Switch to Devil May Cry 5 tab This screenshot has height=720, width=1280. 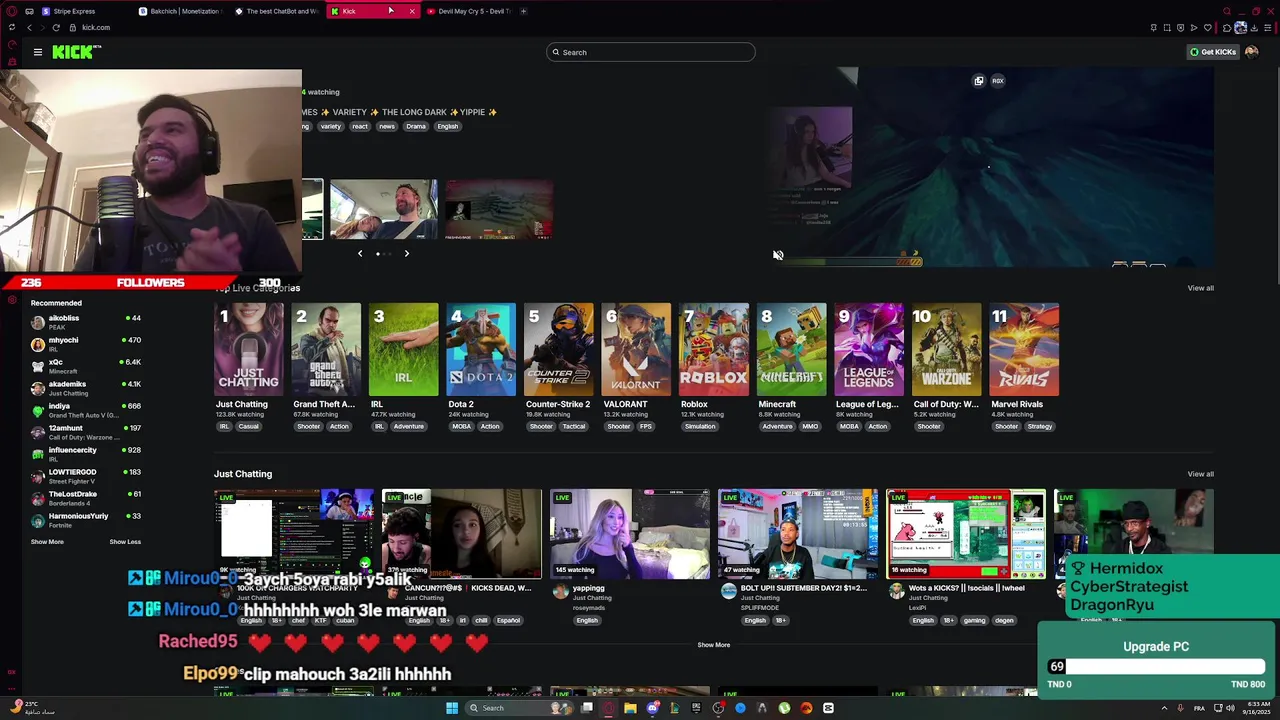click(468, 11)
